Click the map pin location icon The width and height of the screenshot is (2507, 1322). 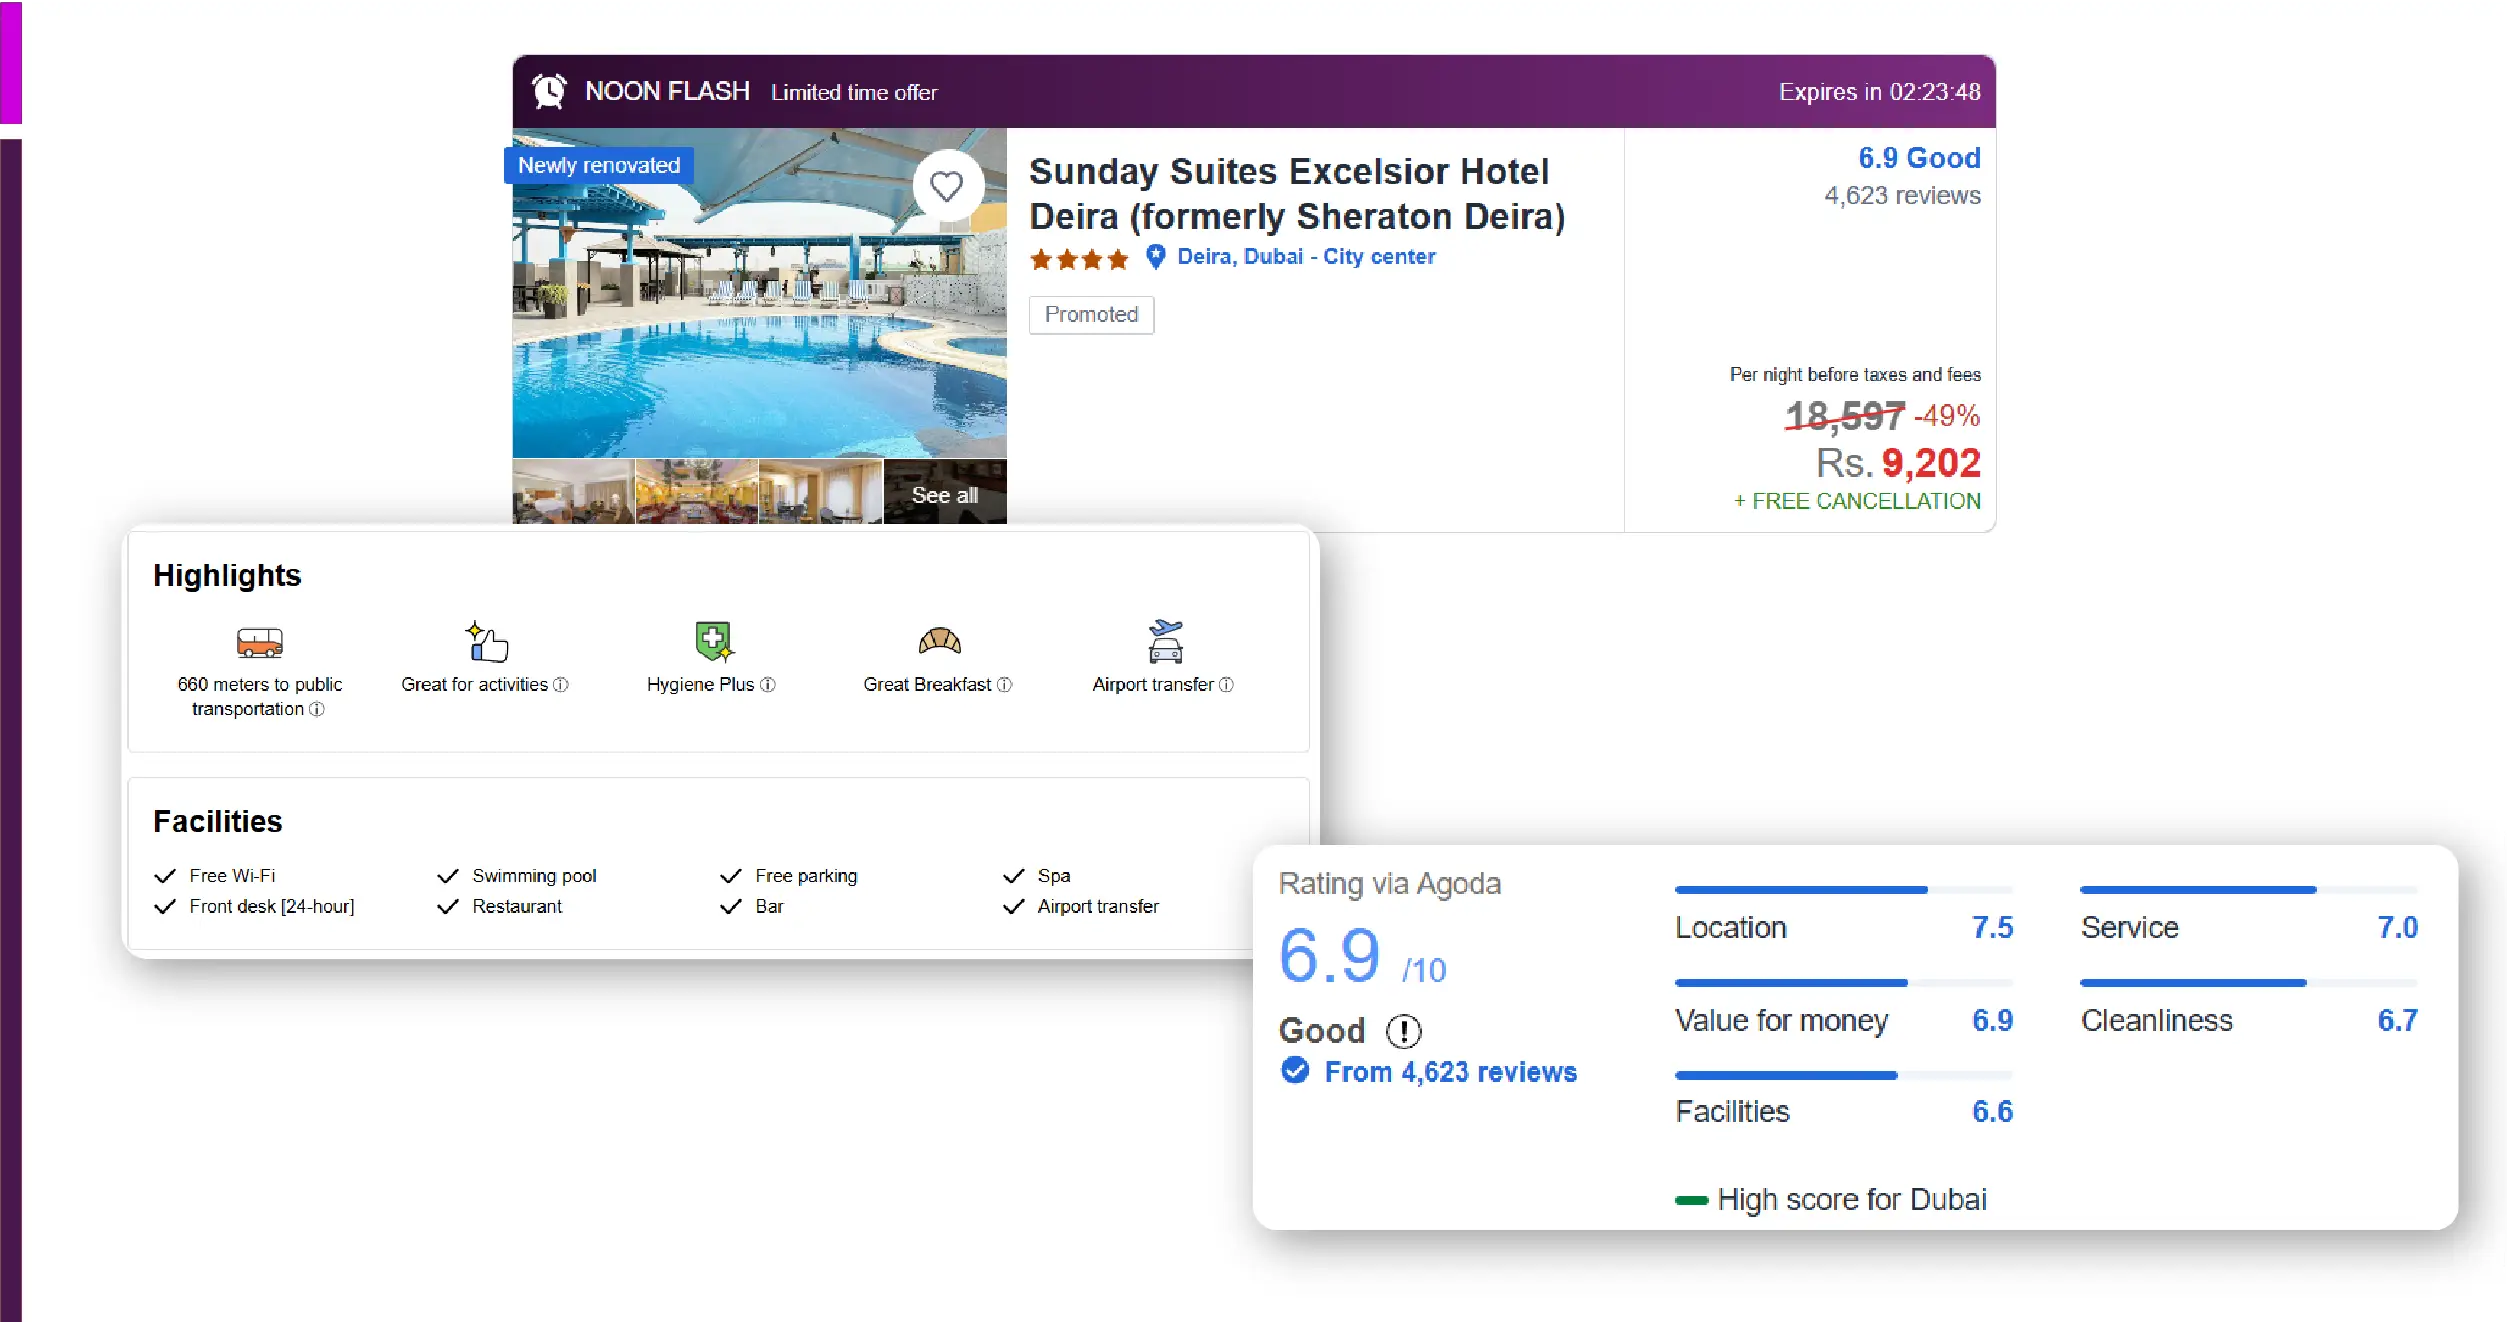click(1155, 257)
